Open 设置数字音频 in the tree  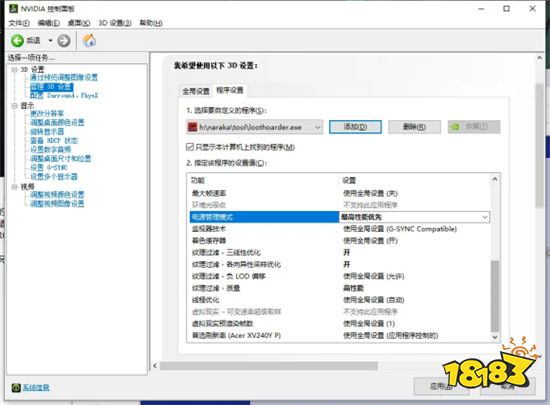pyautogui.click(x=51, y=149)
